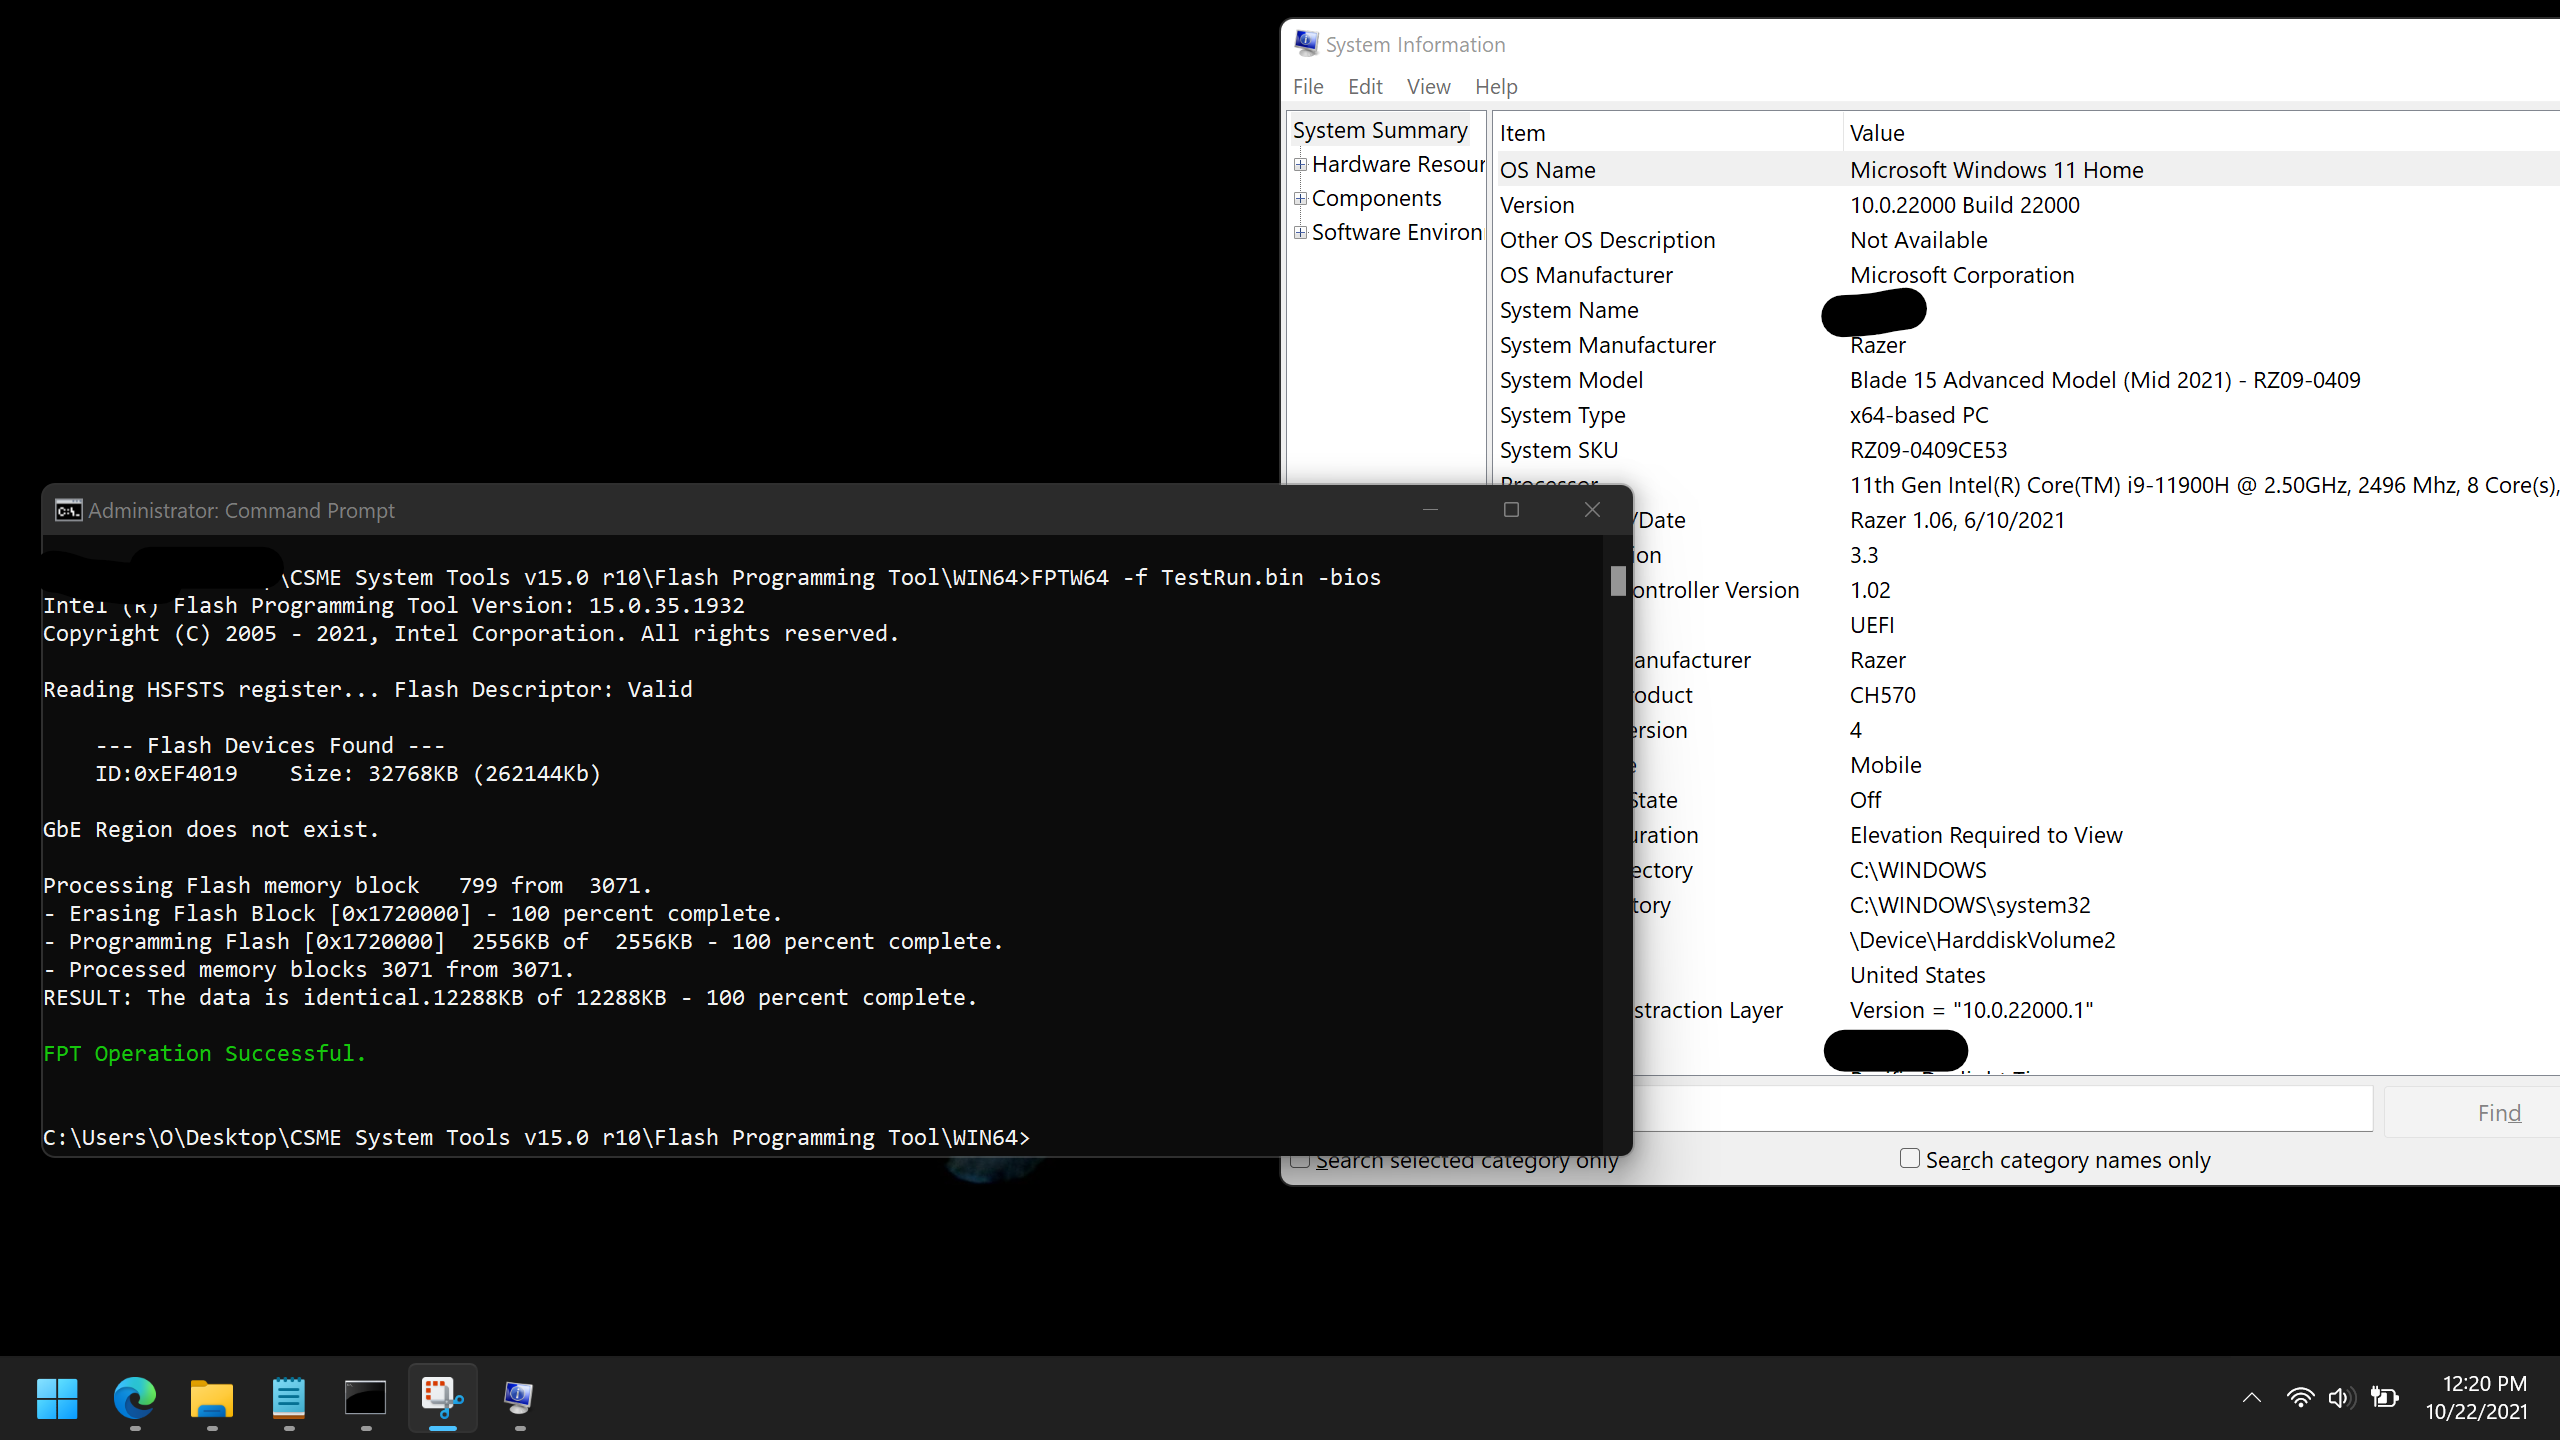Expand Hardware Resources tree node
This screenshot has width=2560, height=1440.
1300,164
